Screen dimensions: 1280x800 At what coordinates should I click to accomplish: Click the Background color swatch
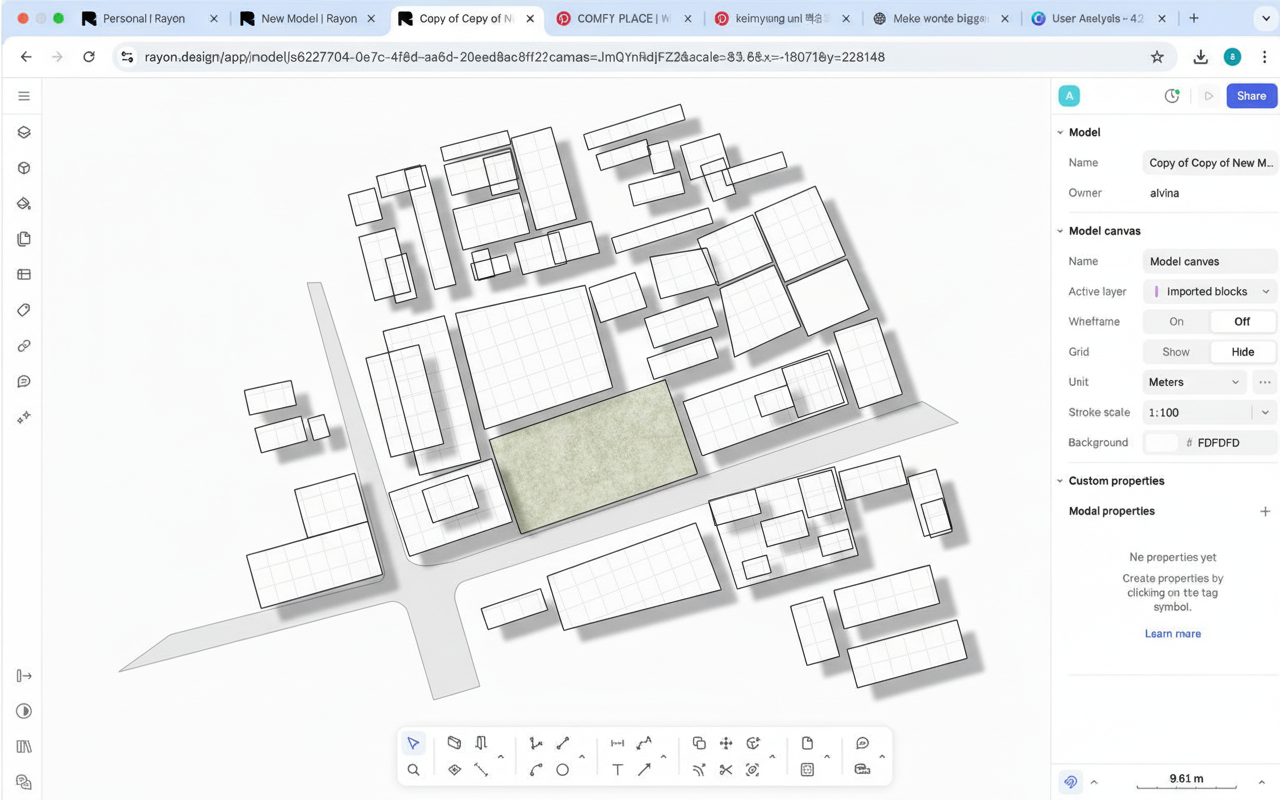click(1161, 442)
